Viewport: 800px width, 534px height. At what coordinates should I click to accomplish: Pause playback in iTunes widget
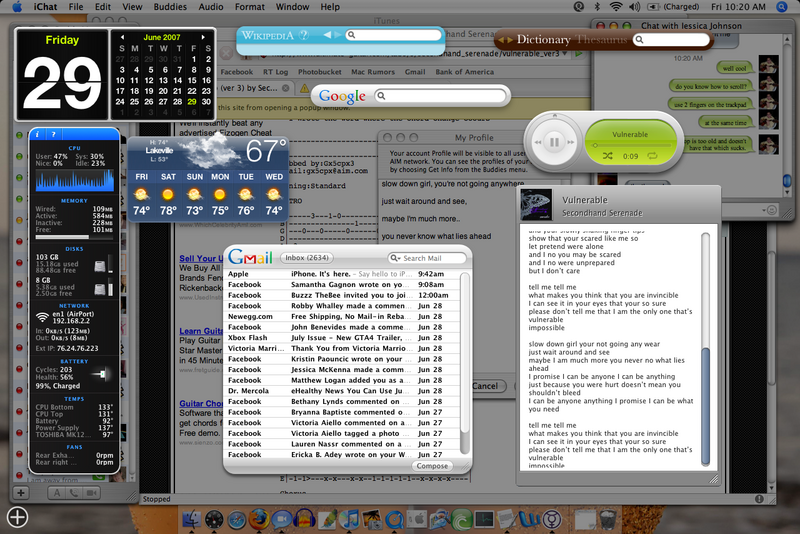tap(554, 142)
